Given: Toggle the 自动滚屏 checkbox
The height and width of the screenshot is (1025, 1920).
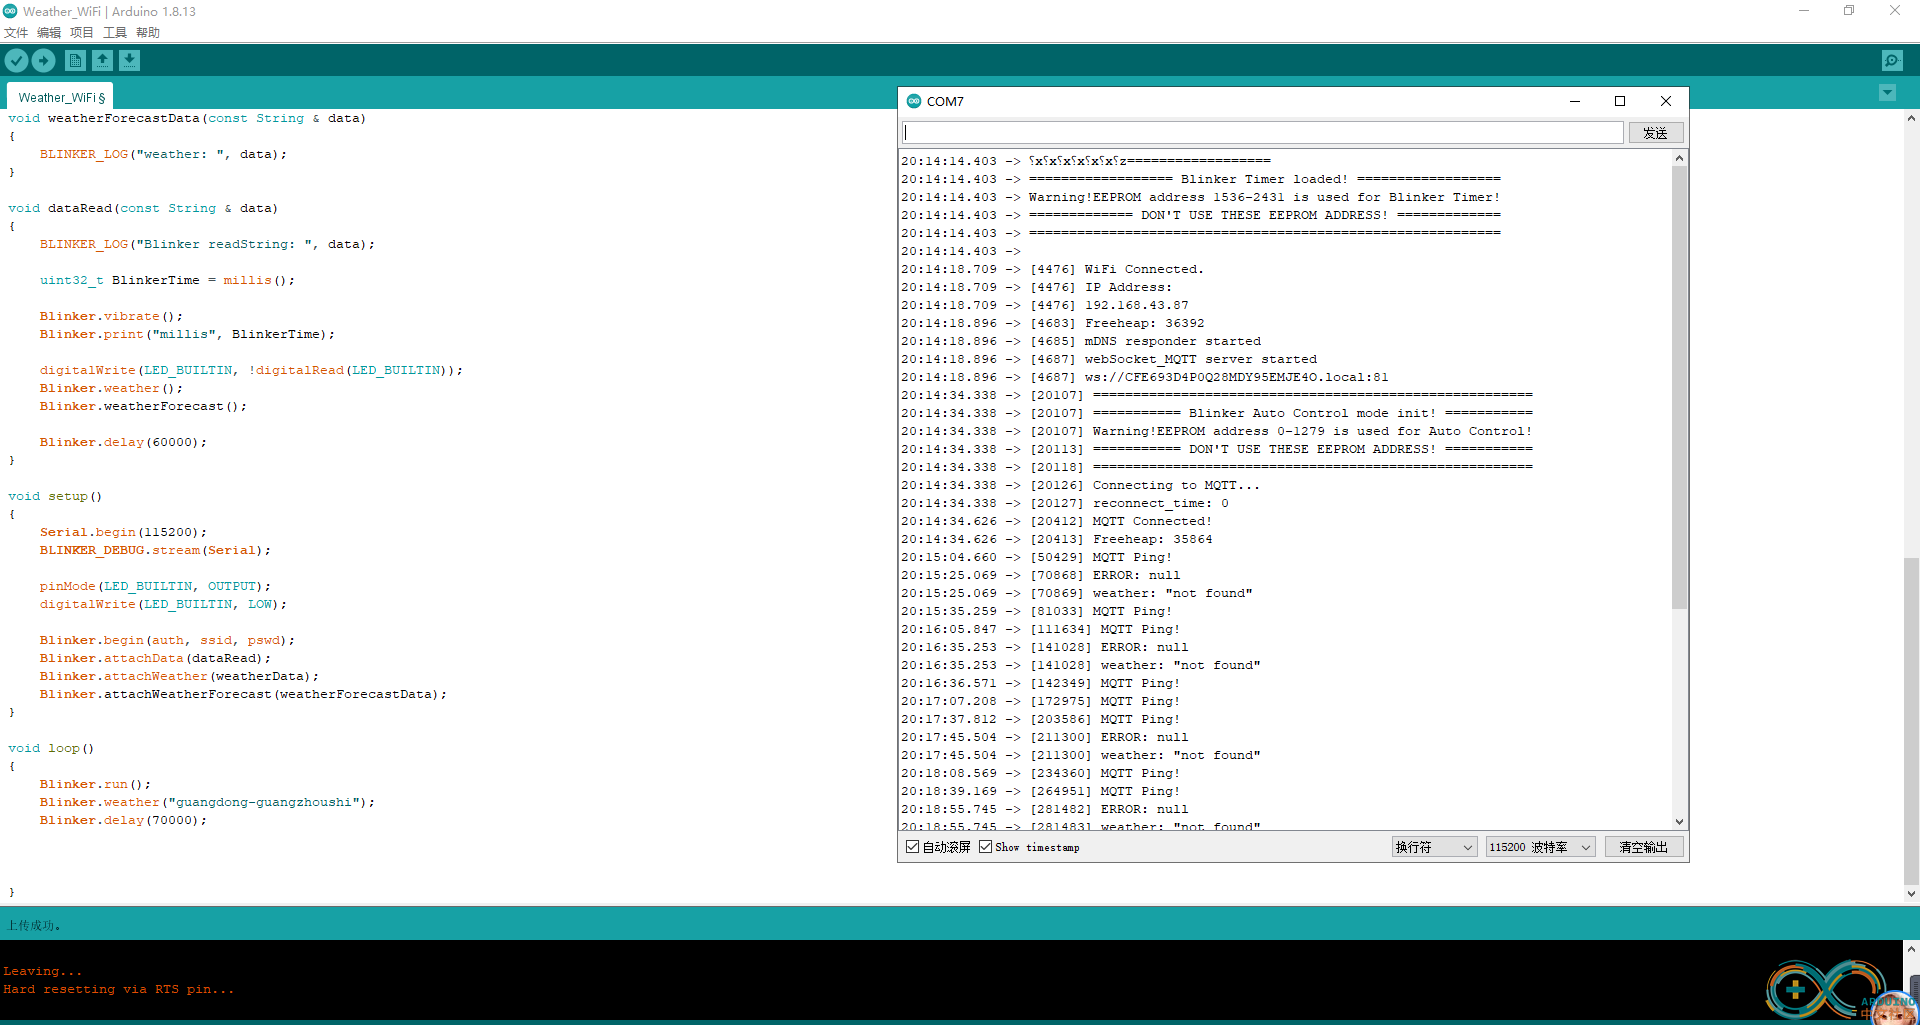Looking at the screenshot, I should (912, 847).
